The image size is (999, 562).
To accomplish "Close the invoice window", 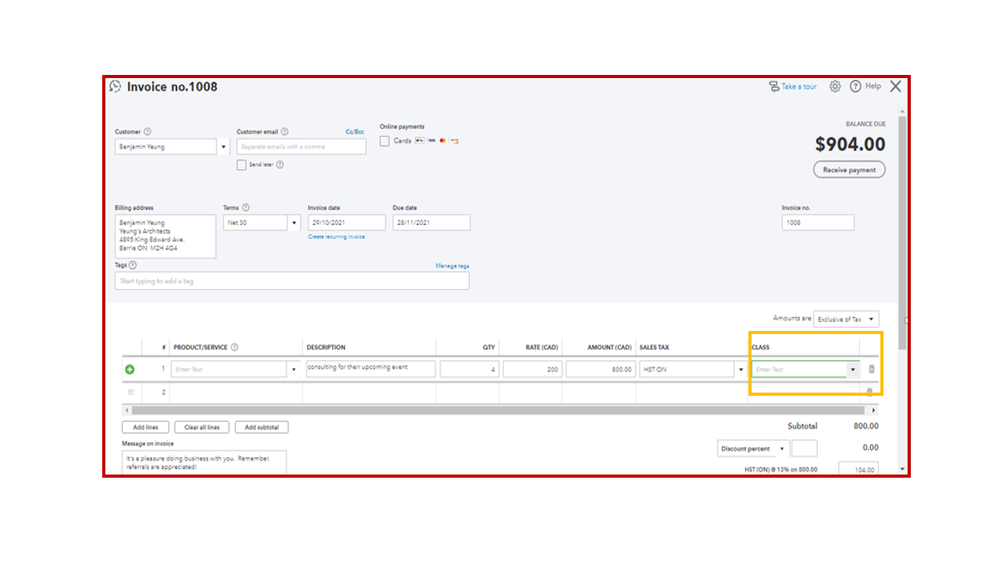I will [896, 86].
